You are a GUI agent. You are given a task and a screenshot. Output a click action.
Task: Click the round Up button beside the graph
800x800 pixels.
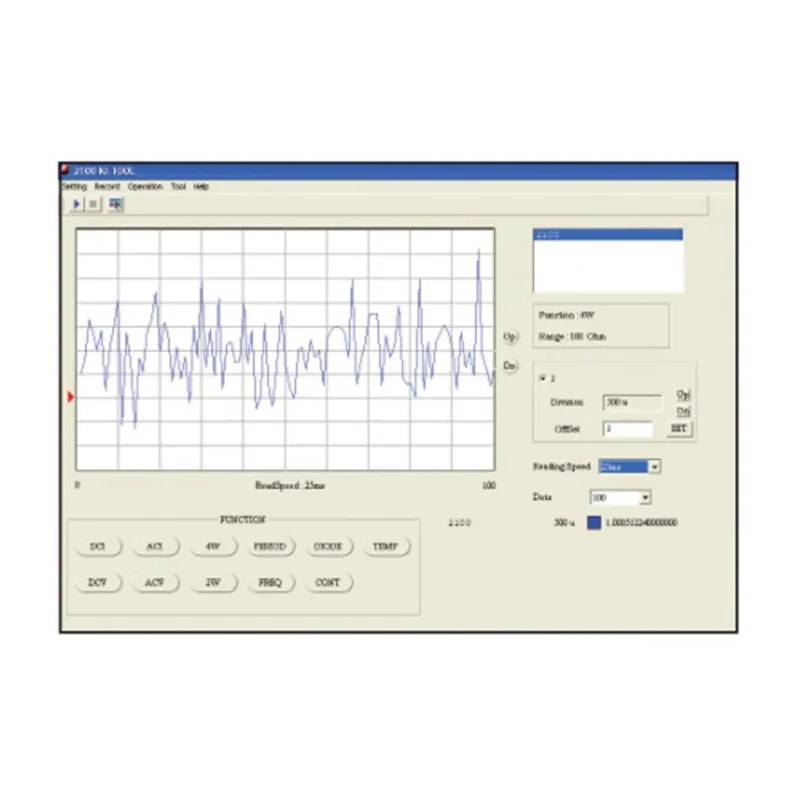[510, 337]
